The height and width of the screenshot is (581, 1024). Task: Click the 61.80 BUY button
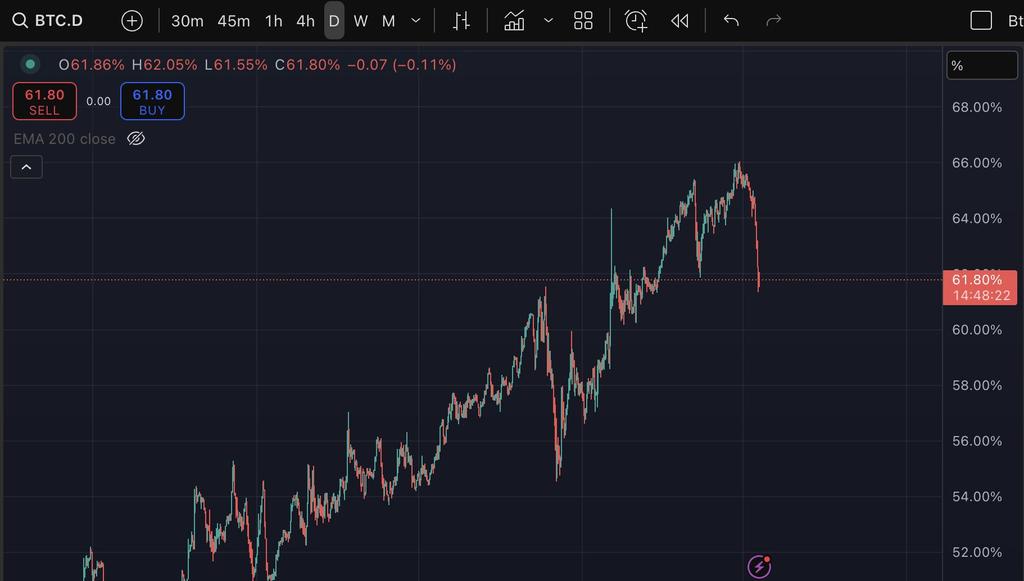152,101
